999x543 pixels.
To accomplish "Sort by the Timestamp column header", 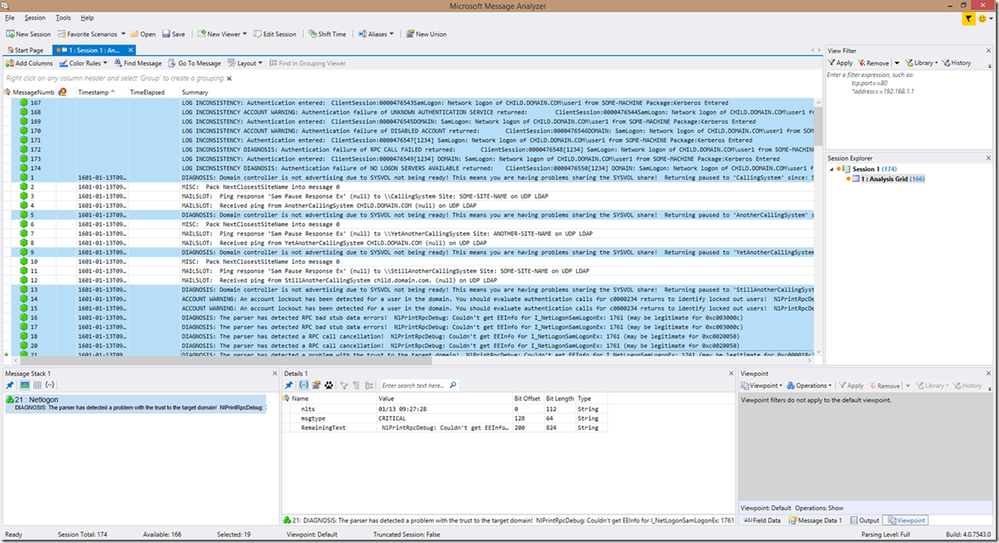I will coord(96,92).
